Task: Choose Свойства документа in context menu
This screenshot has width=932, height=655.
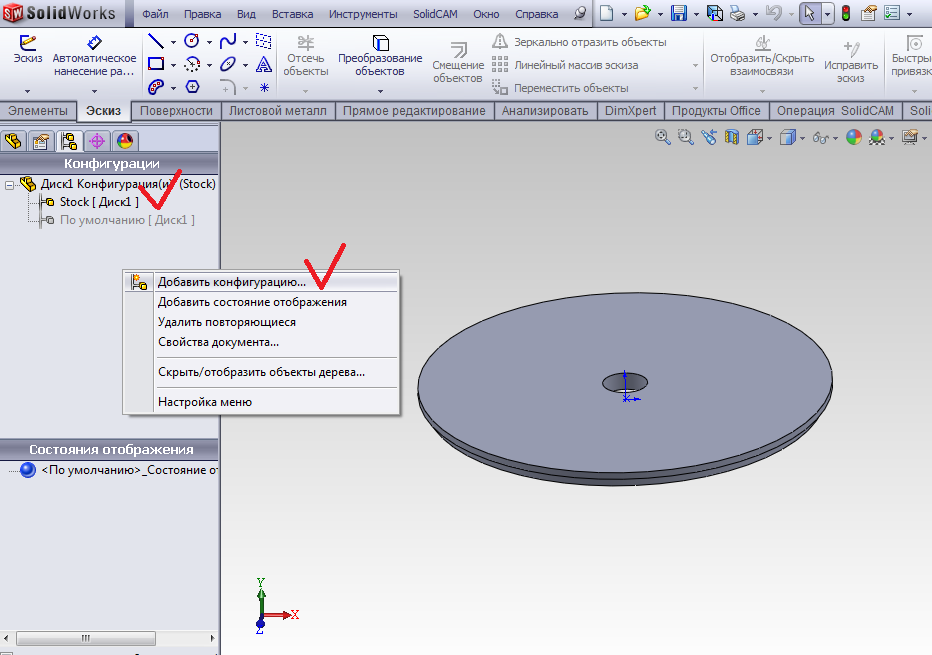Action: click(x=262, y=342)
